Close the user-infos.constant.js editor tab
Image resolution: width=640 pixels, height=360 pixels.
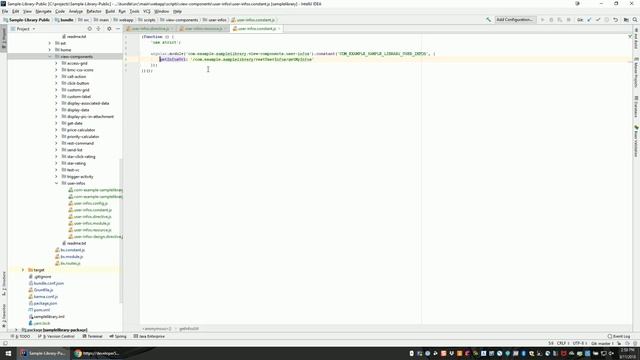coord(279,29)
